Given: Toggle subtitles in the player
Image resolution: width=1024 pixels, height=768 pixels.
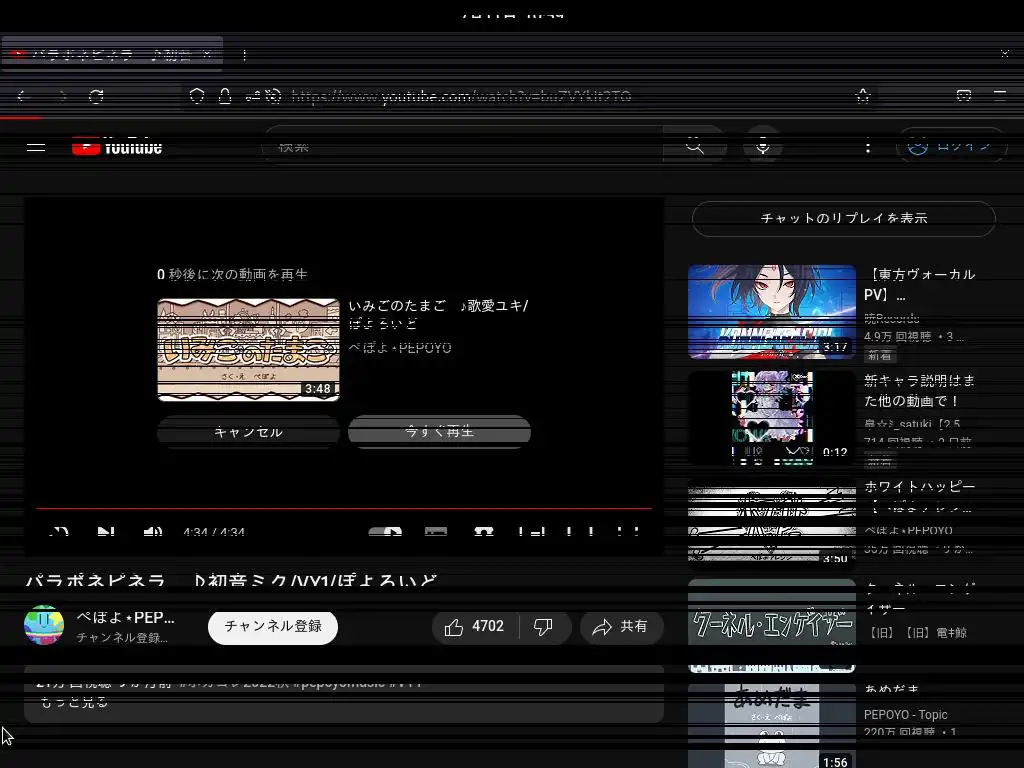Looking at the screenshot, I should pos(436,532).
